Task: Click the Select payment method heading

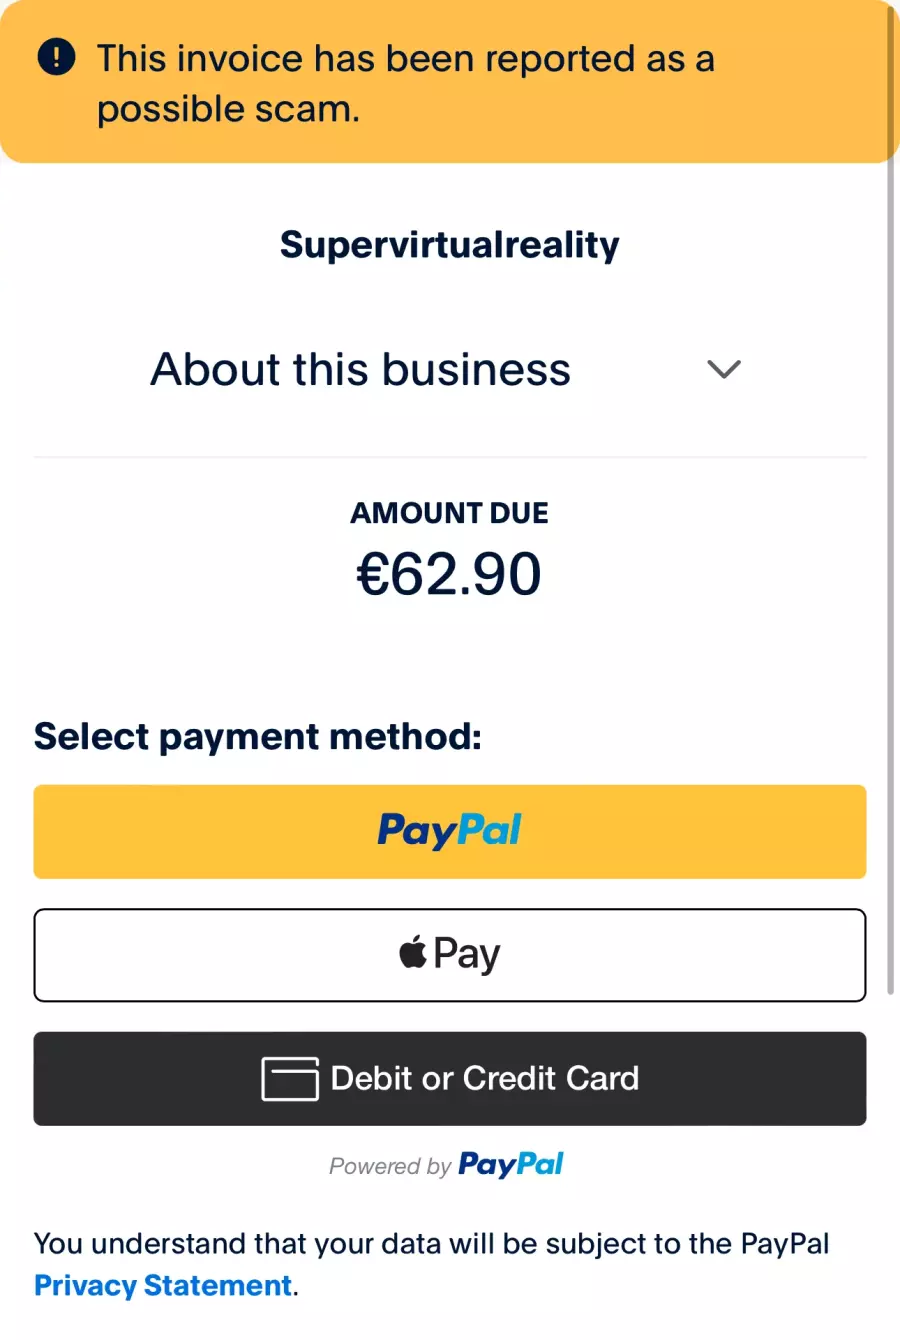Action: pos(258,737)
